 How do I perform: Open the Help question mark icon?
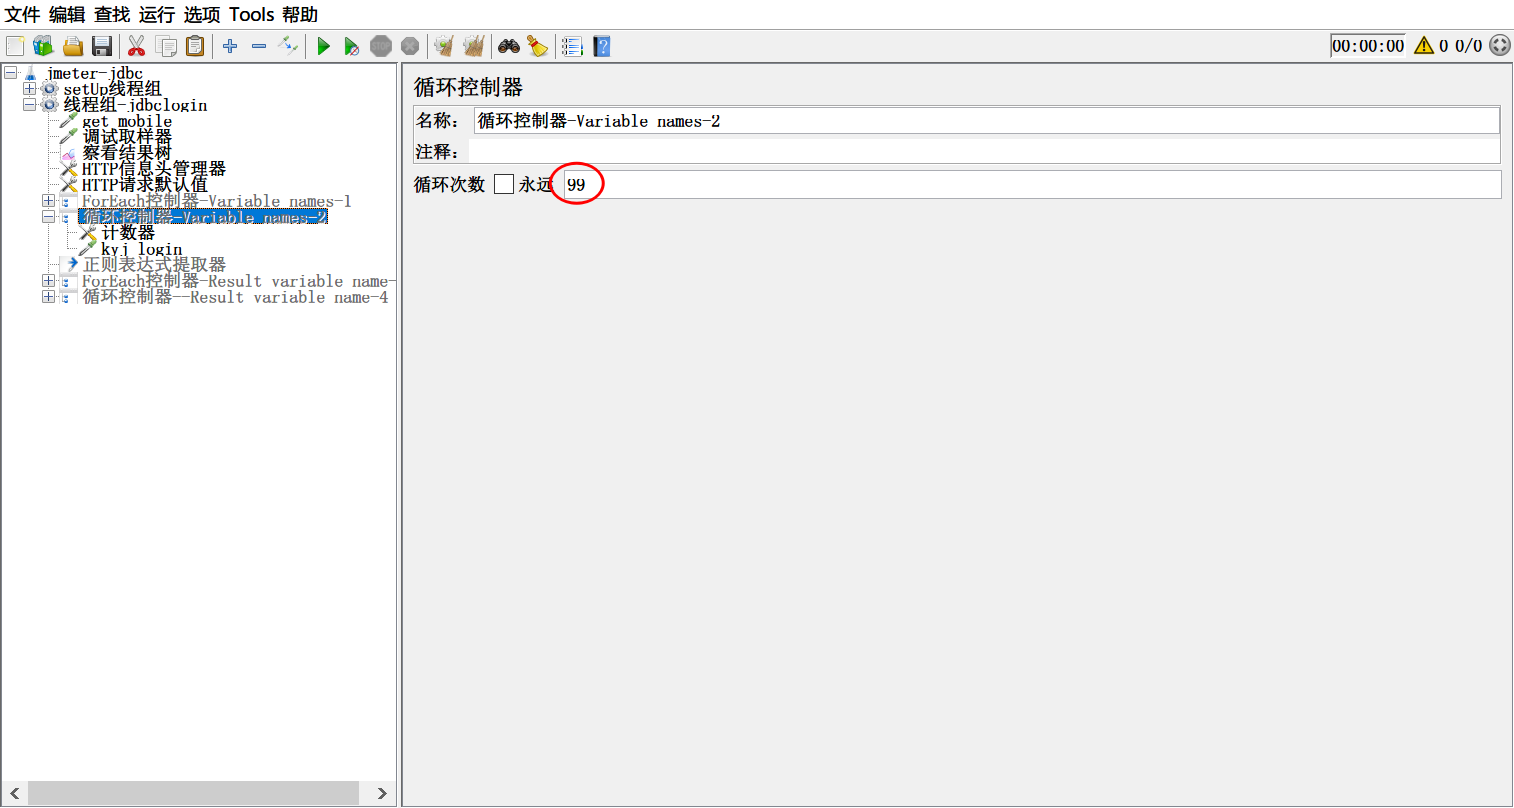[x=601, y=46]
